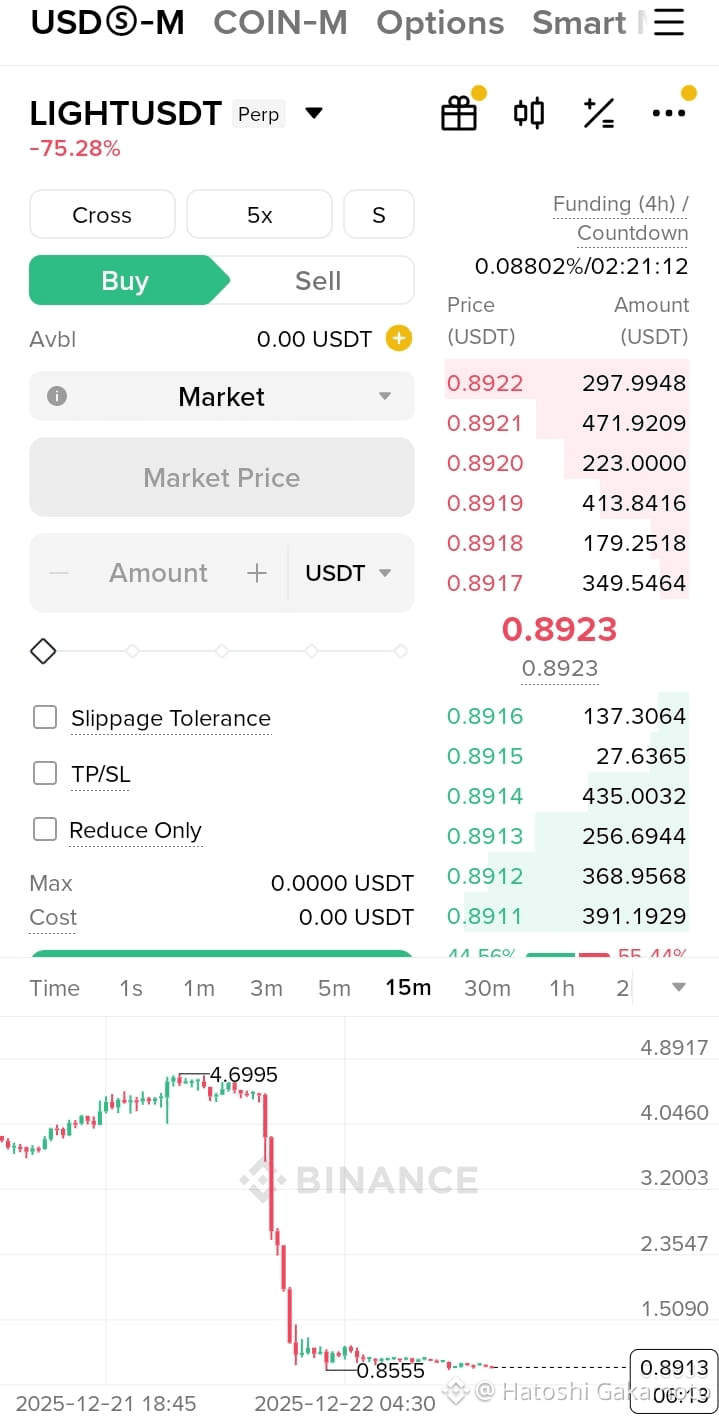
Task: Check the TP/SL checkbox
Action: click(x=45, y=773)
